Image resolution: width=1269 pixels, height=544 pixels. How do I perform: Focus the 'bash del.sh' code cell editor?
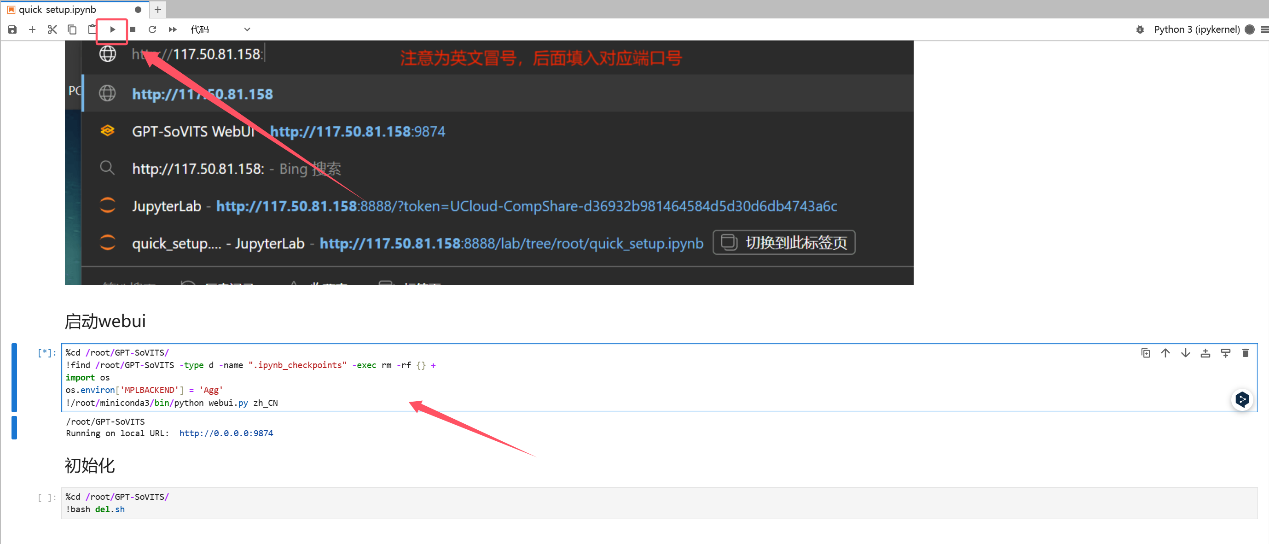tap(659, 503)
